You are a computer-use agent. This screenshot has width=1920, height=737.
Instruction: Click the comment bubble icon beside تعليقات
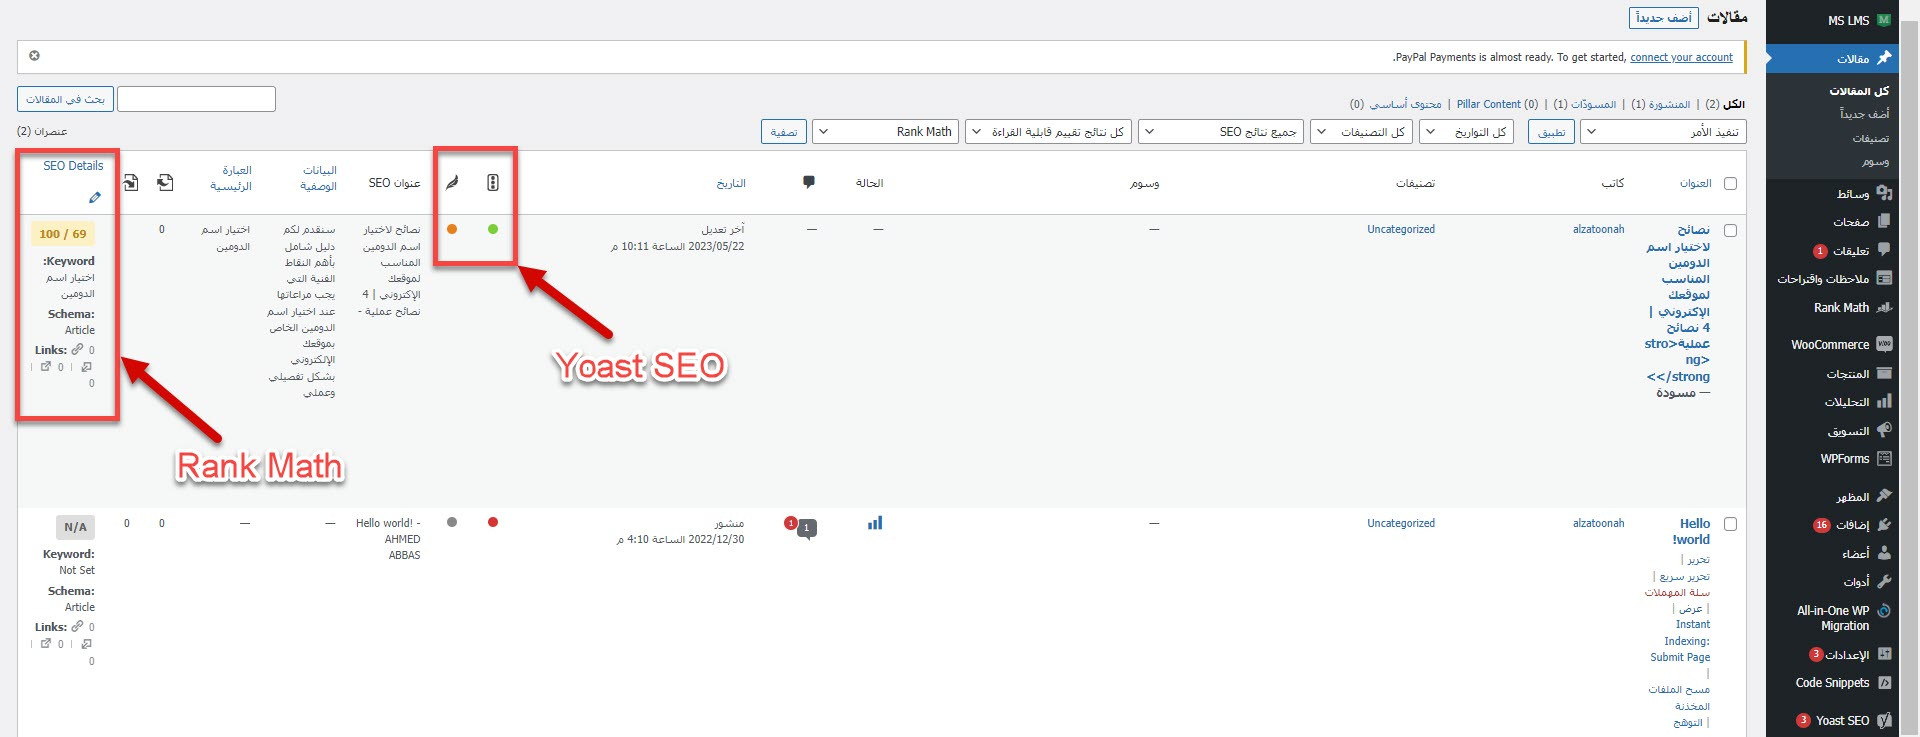(1884, 250)
